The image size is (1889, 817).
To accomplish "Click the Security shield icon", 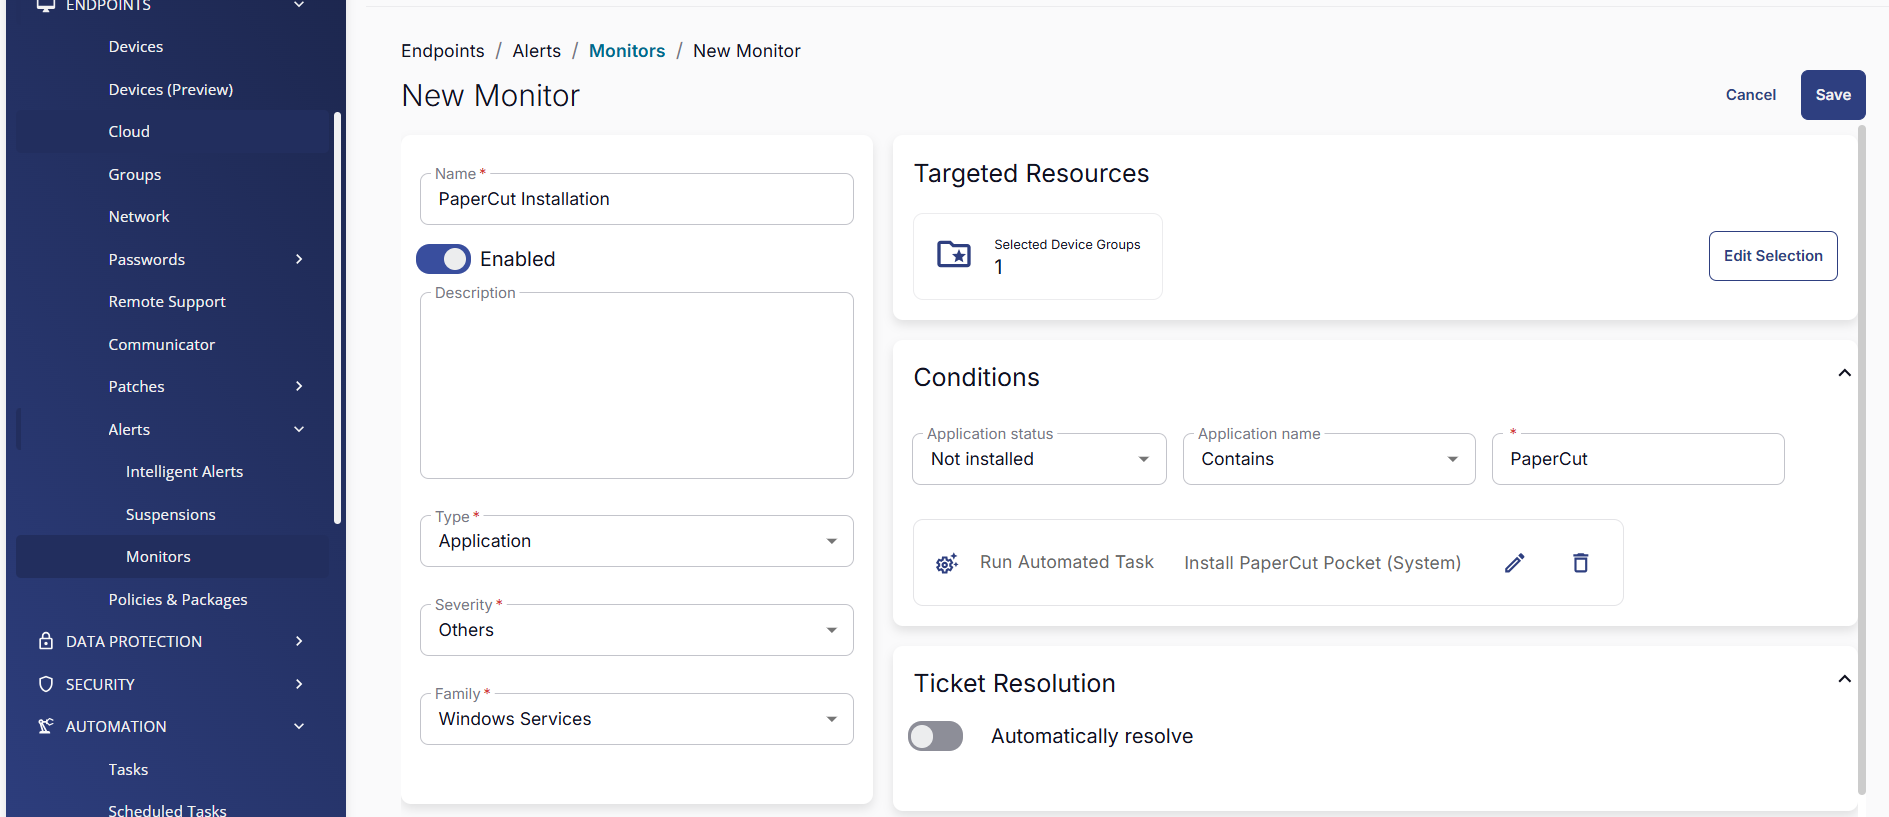I will tap(45, 684).
